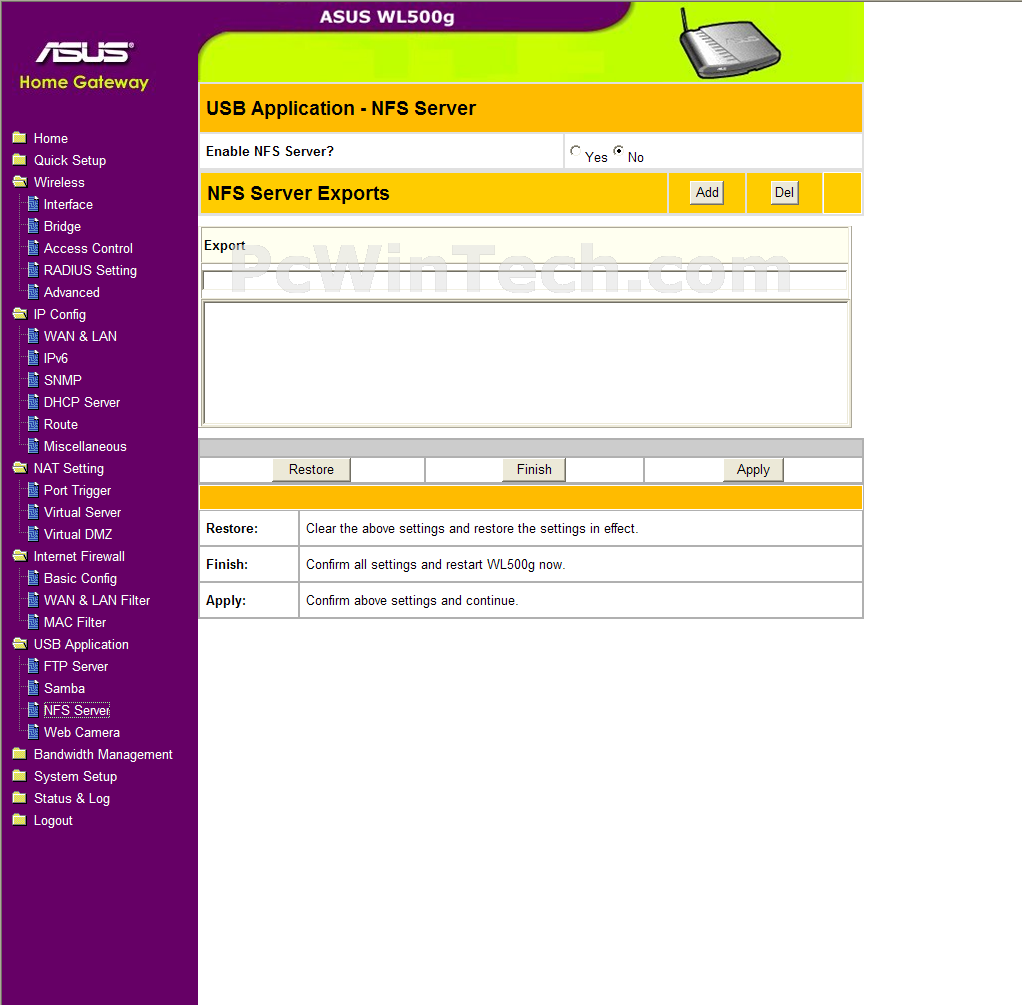Go to Bandwidth Management
The width and height of the screenshot is (1022, 1005).
tap(103, 755)
